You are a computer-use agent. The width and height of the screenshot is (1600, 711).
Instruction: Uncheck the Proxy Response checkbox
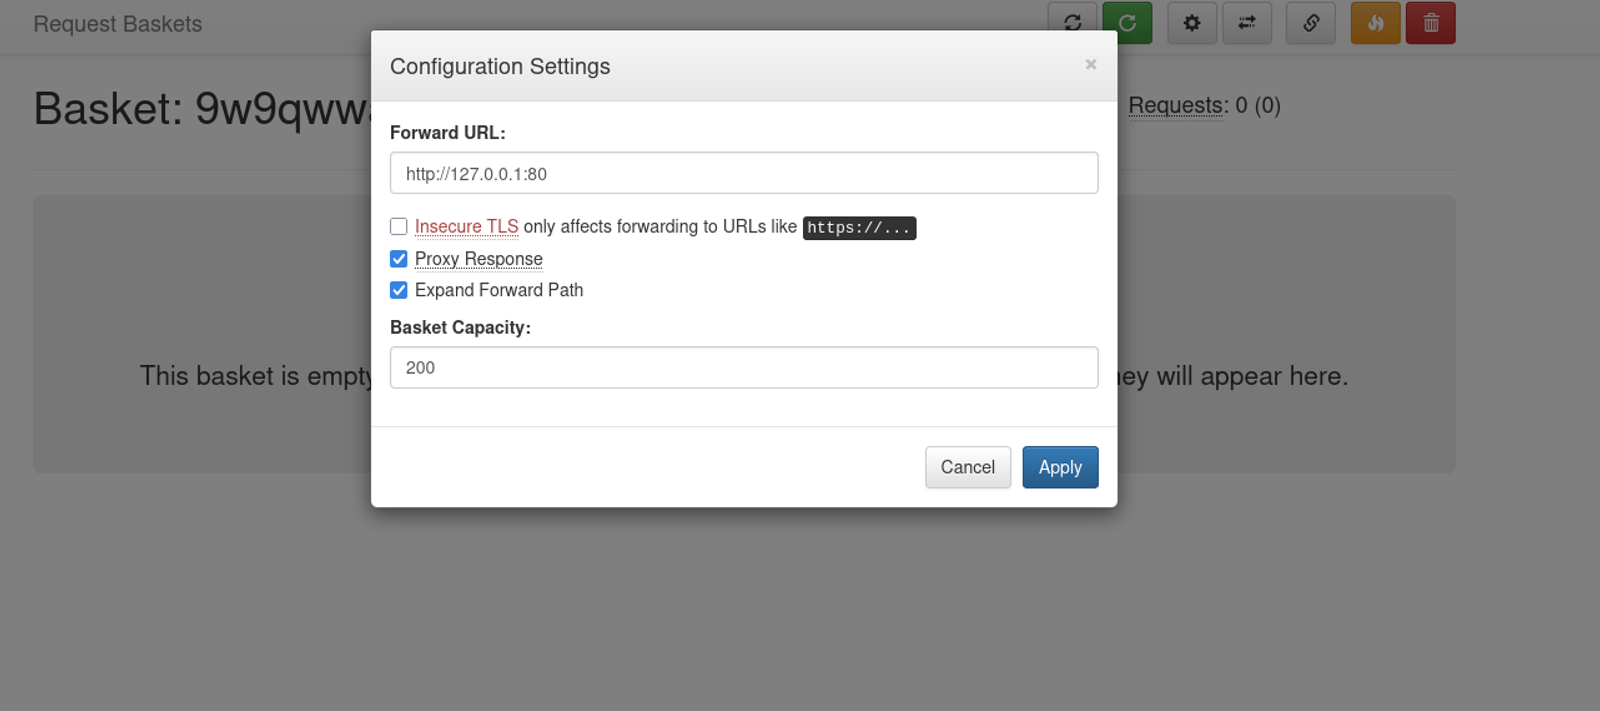pyautogui.click(x=399, y=259)
